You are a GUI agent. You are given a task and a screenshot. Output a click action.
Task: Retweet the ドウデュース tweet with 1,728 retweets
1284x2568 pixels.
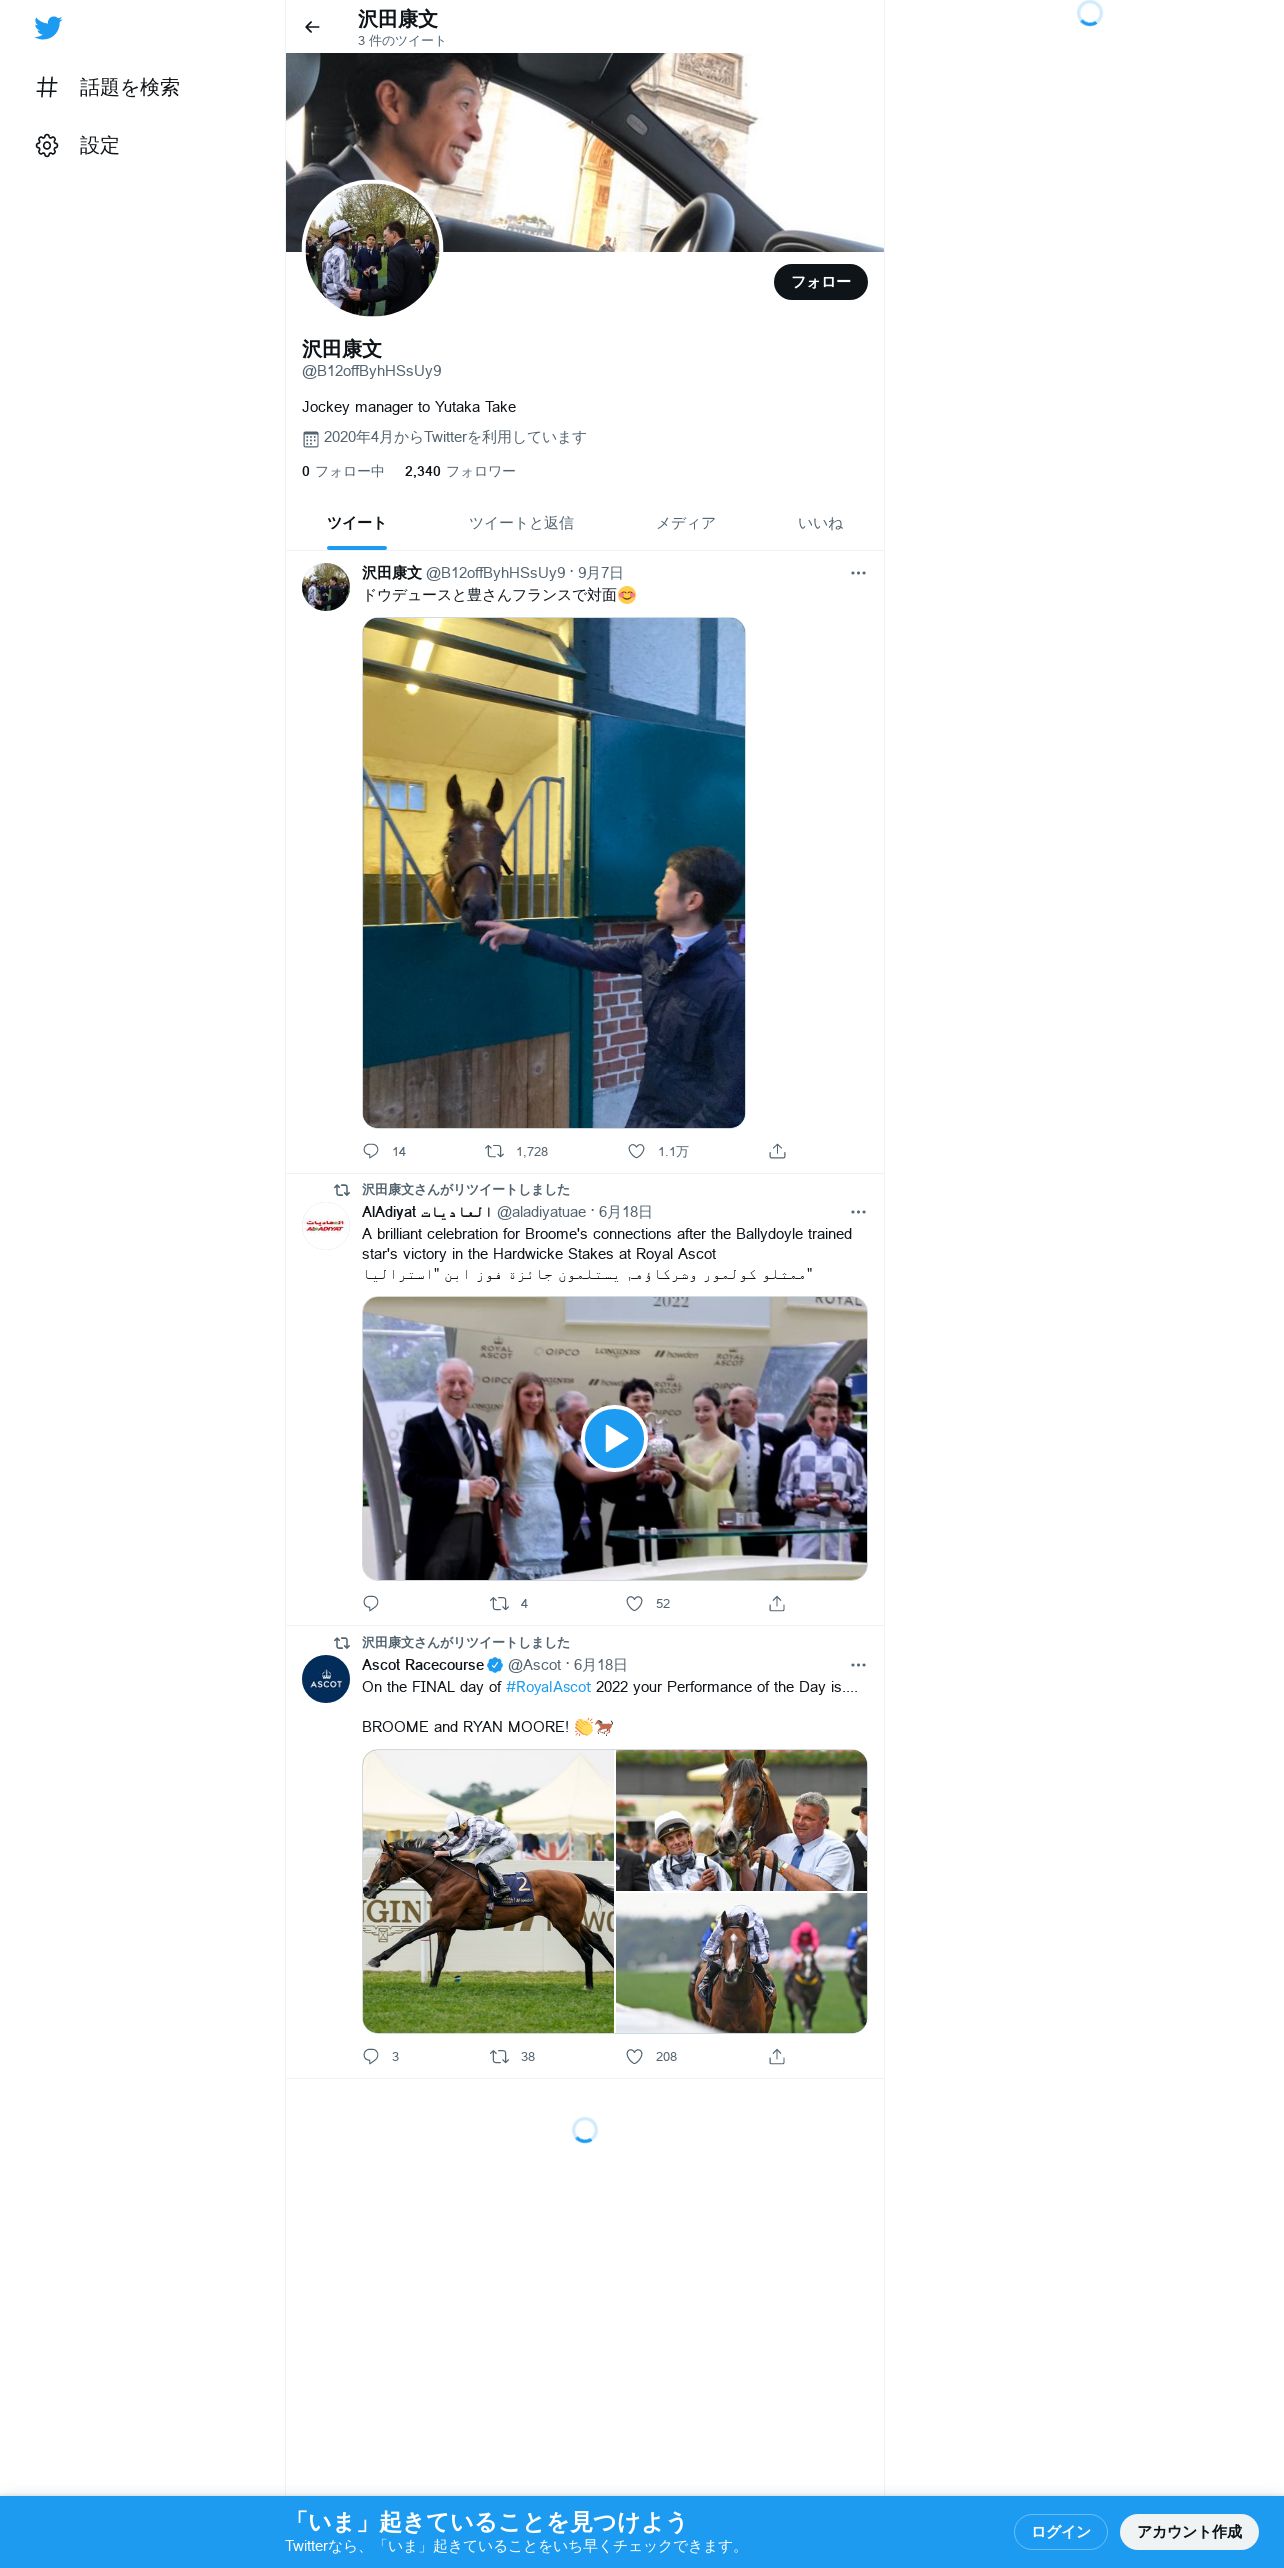coord(494,1151)
